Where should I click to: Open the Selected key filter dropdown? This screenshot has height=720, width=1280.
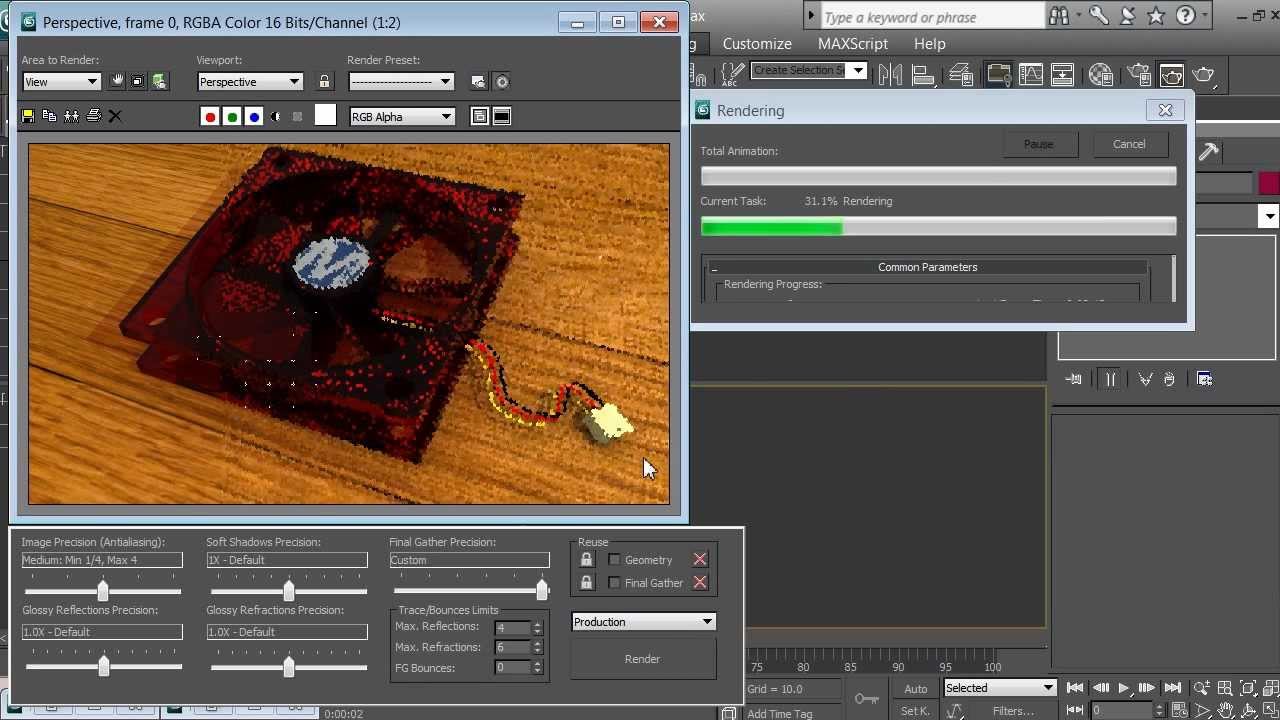pyautogui.click(x=1000, y=688)
